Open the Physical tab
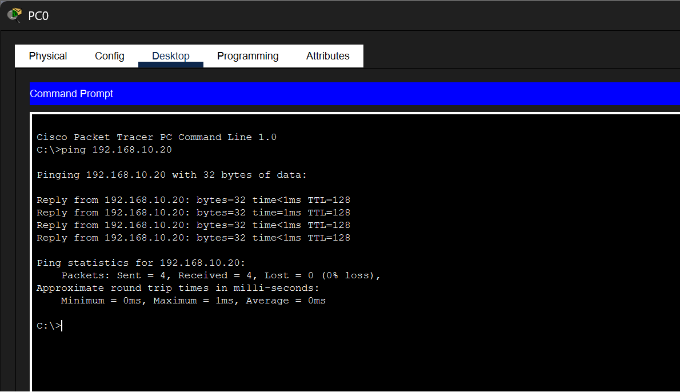 coord(48,56)
